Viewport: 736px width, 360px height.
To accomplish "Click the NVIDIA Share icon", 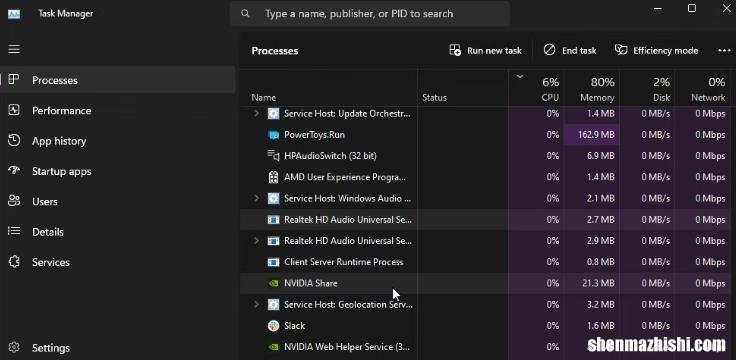I will point(273,283).
